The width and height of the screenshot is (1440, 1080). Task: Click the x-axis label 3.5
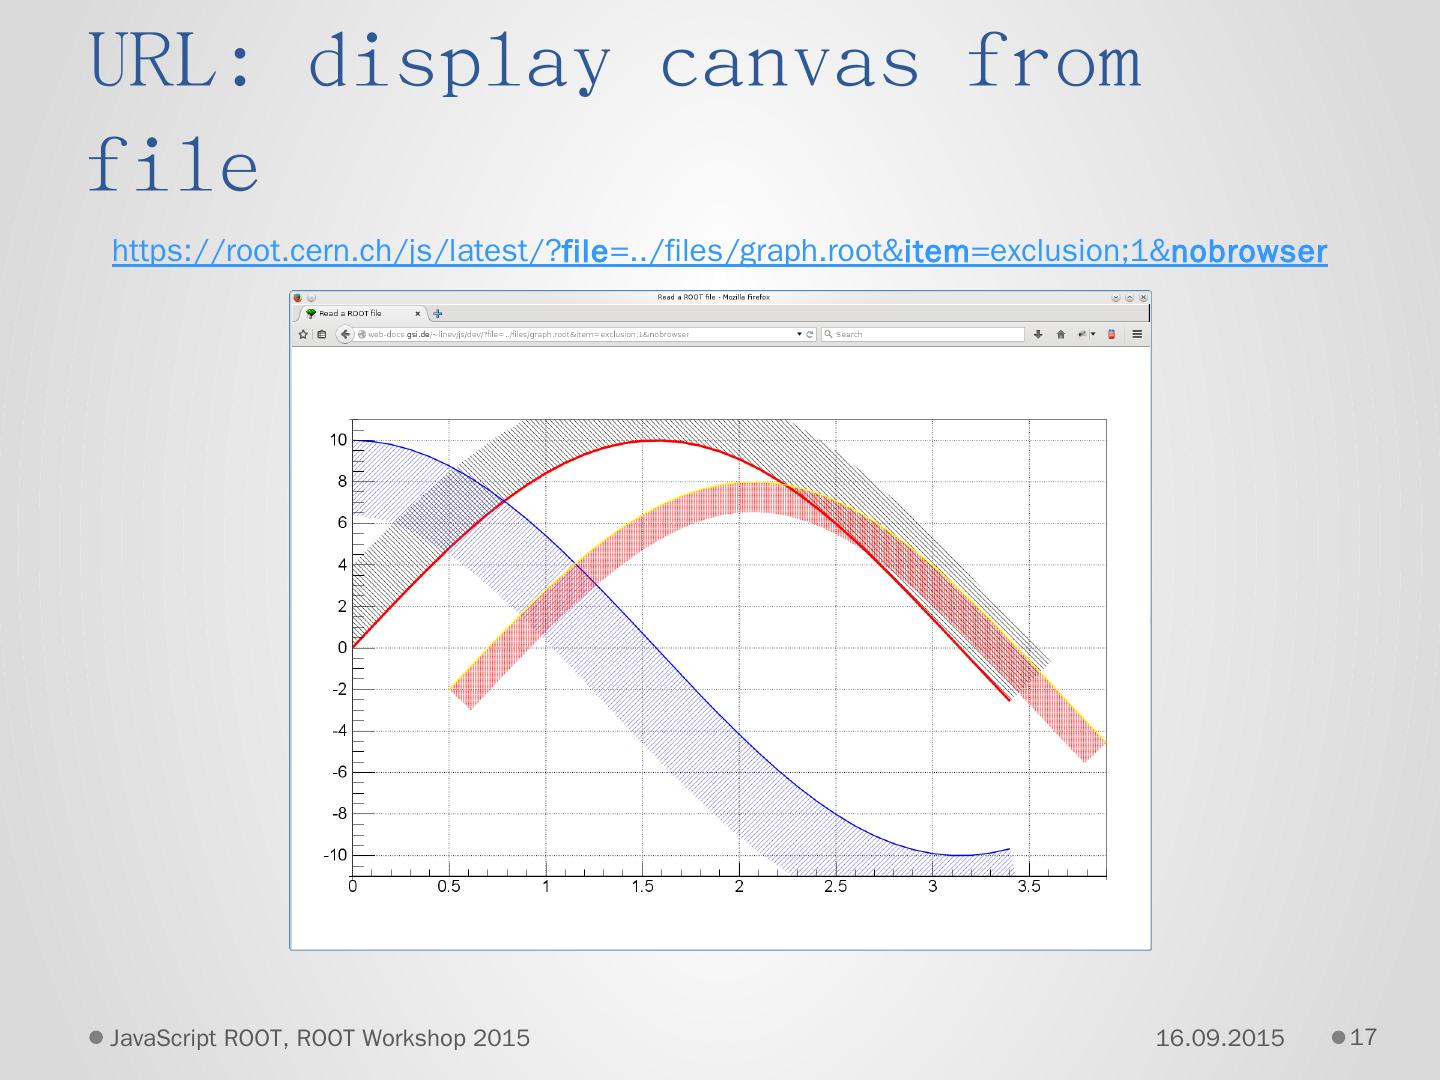point(1029,886)
